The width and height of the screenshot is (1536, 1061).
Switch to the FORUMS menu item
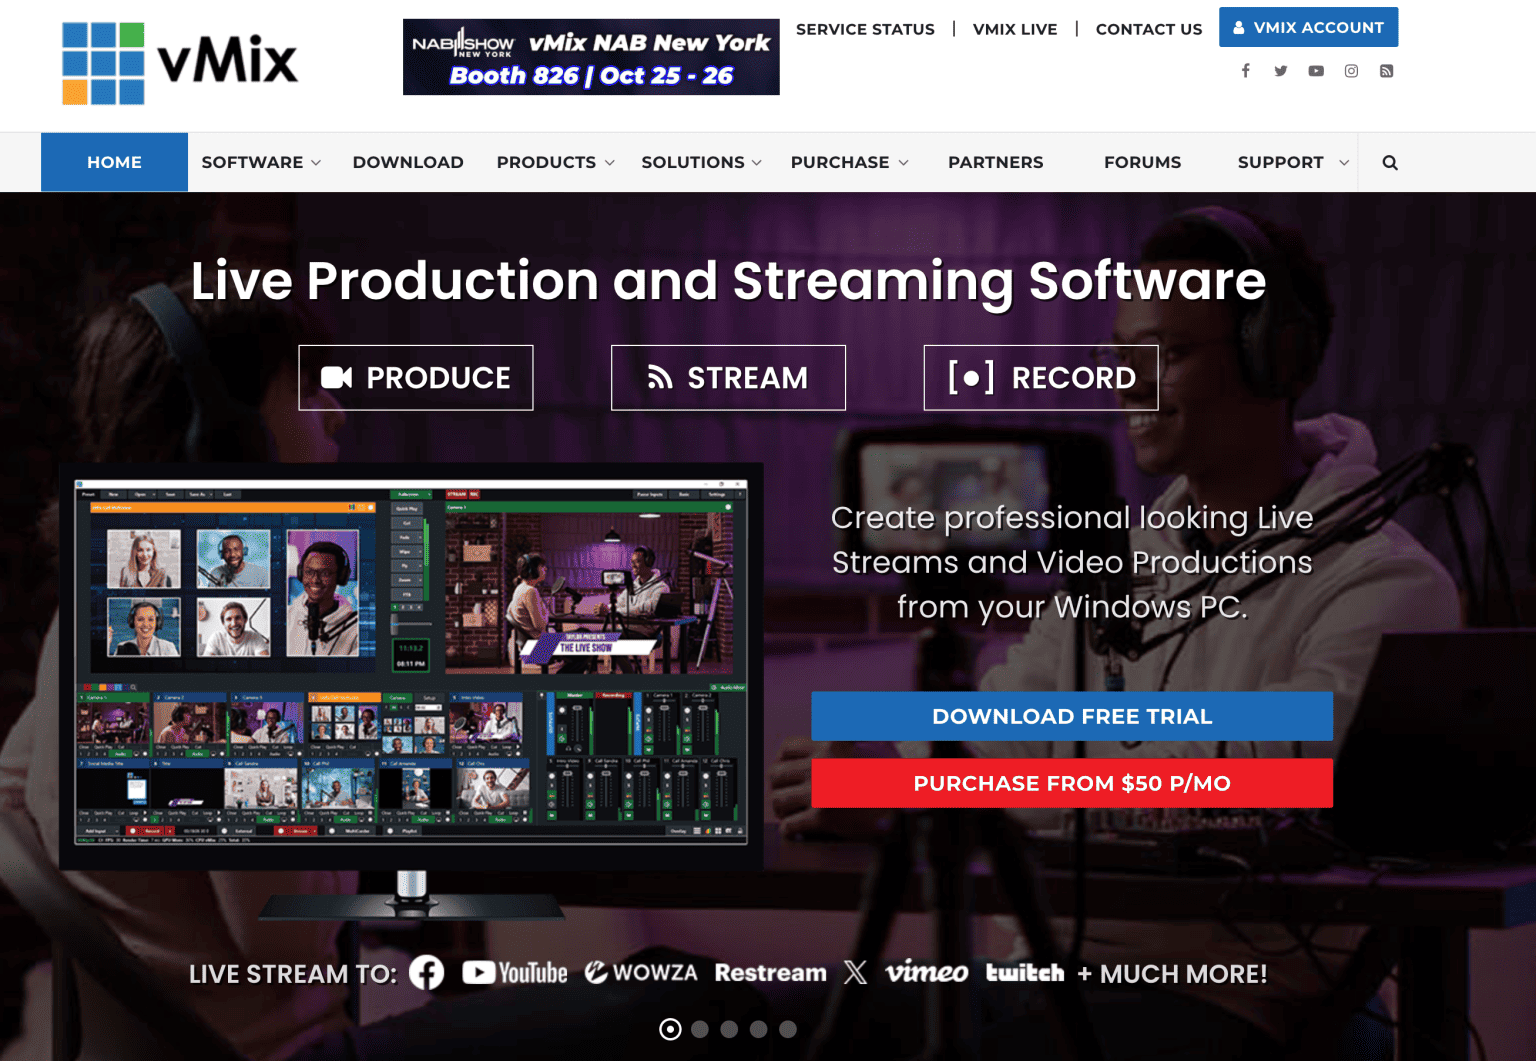coord(1142,161)
